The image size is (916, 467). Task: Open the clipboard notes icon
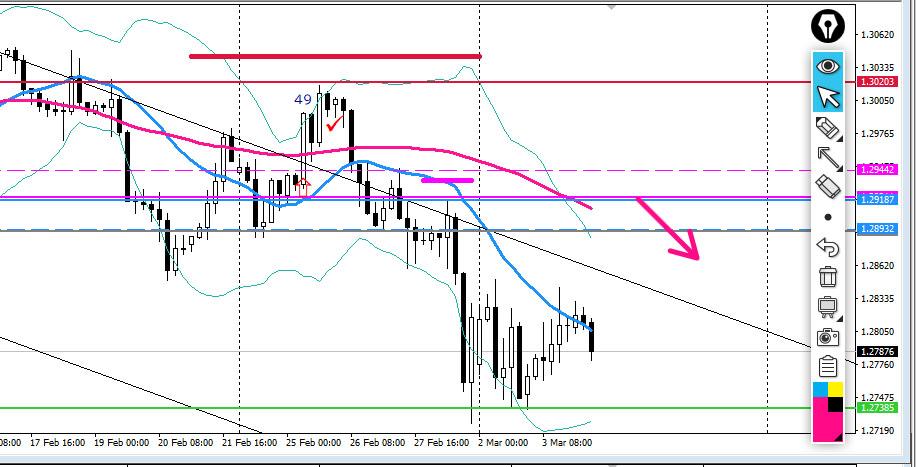tap(828, 366)
